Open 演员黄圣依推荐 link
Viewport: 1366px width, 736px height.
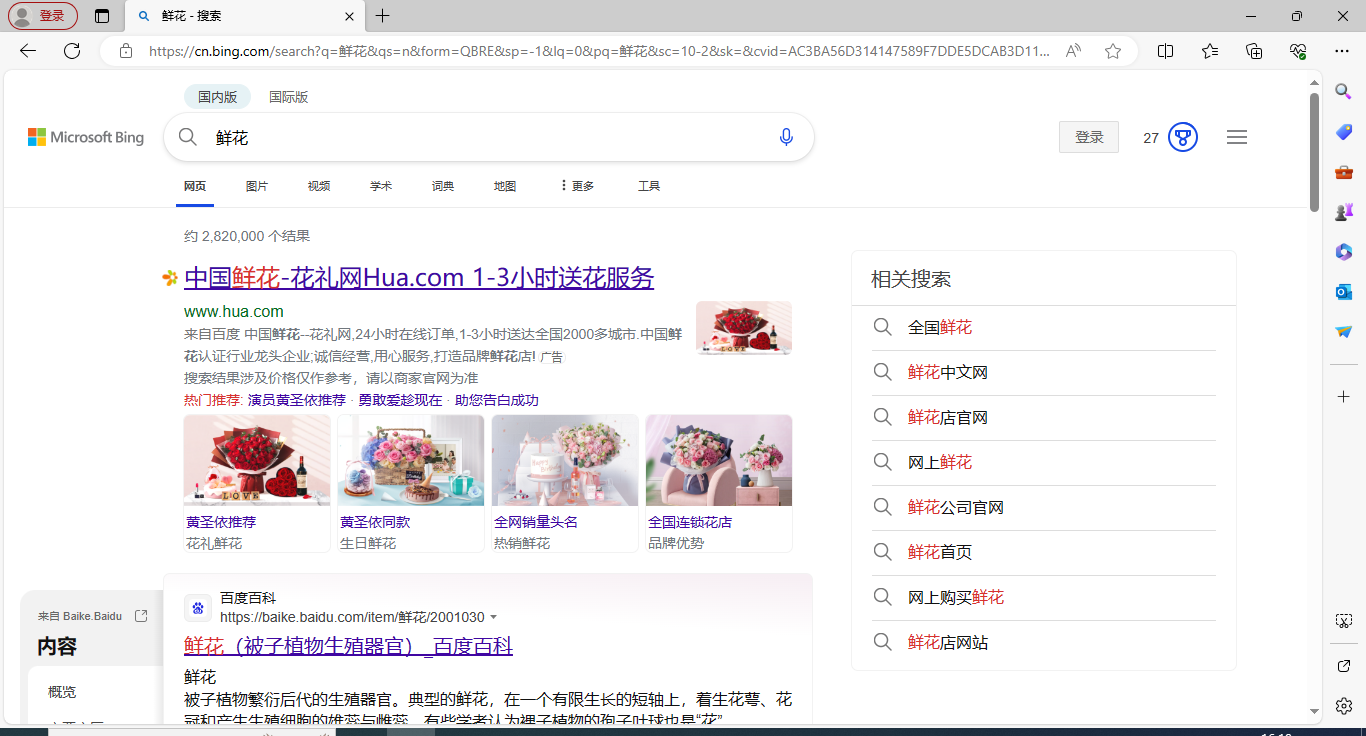tap(297, 400)
